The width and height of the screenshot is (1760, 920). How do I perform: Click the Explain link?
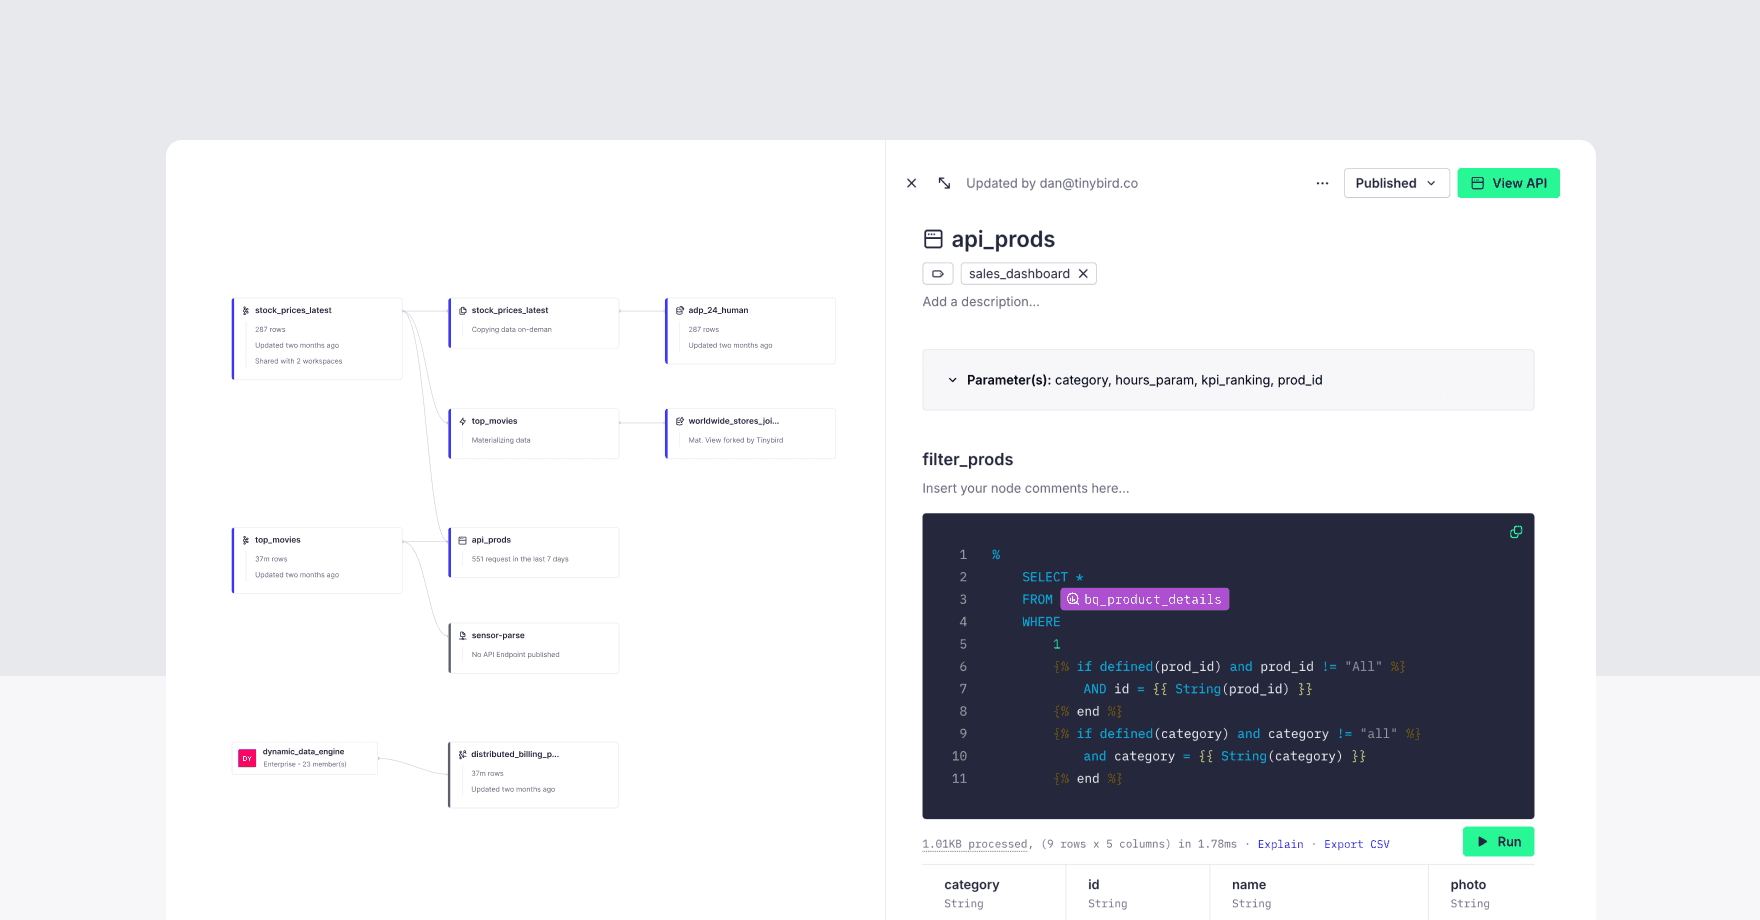click(1280, 844)
